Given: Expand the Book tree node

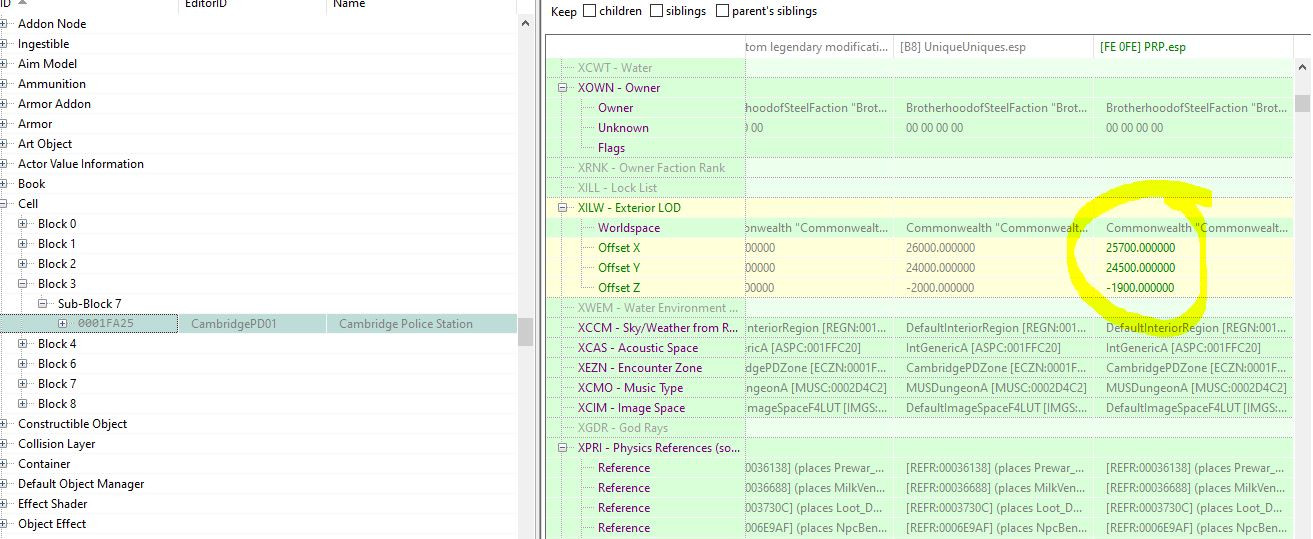Looking at the screenshot, I should (4, 184).
